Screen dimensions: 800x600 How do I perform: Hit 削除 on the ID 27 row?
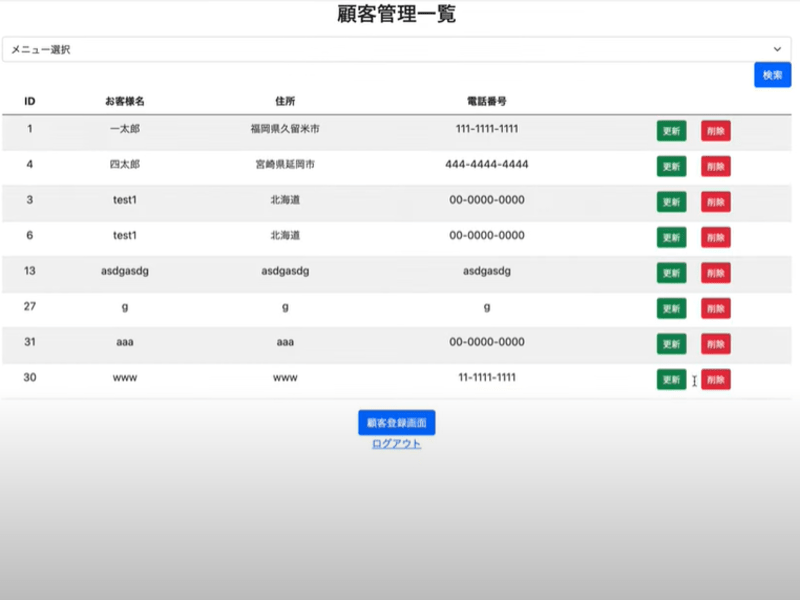(715, 308)
